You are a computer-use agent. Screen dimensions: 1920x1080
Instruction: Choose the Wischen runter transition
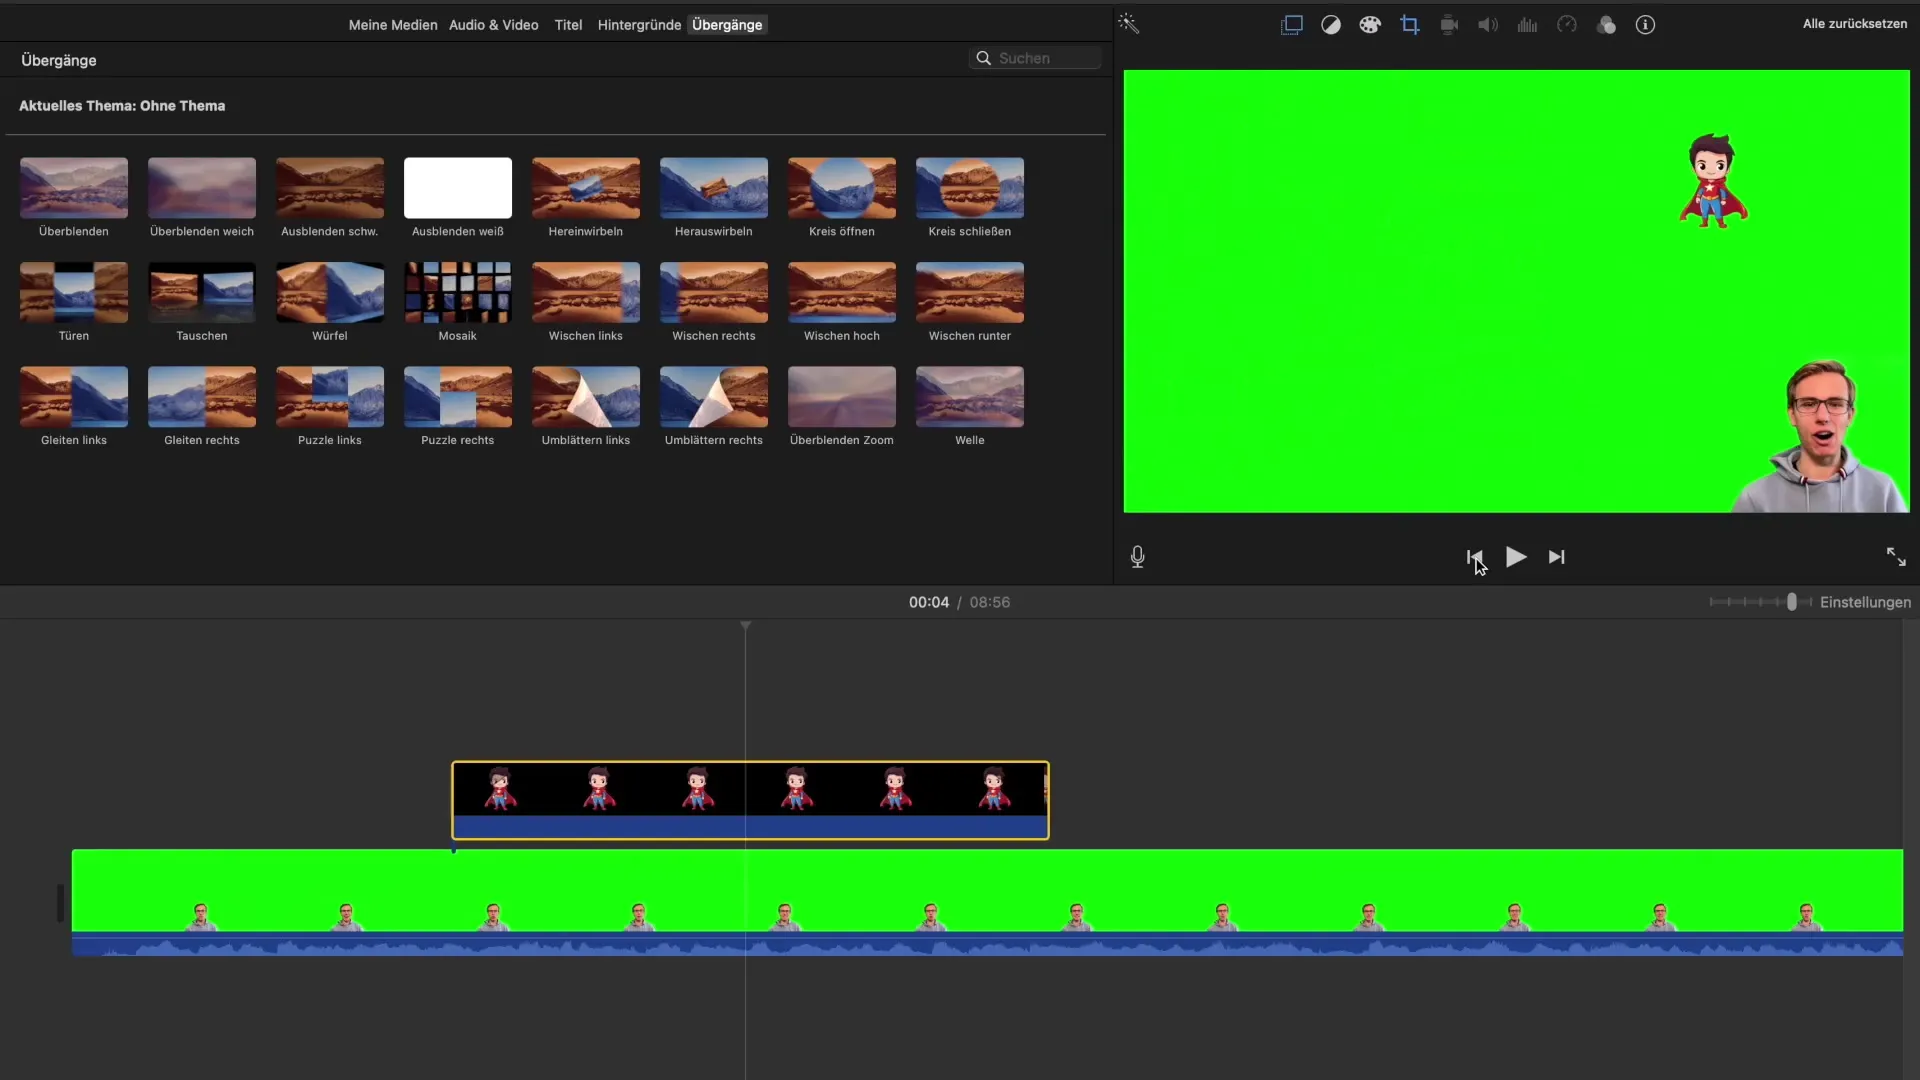[970, 302]
